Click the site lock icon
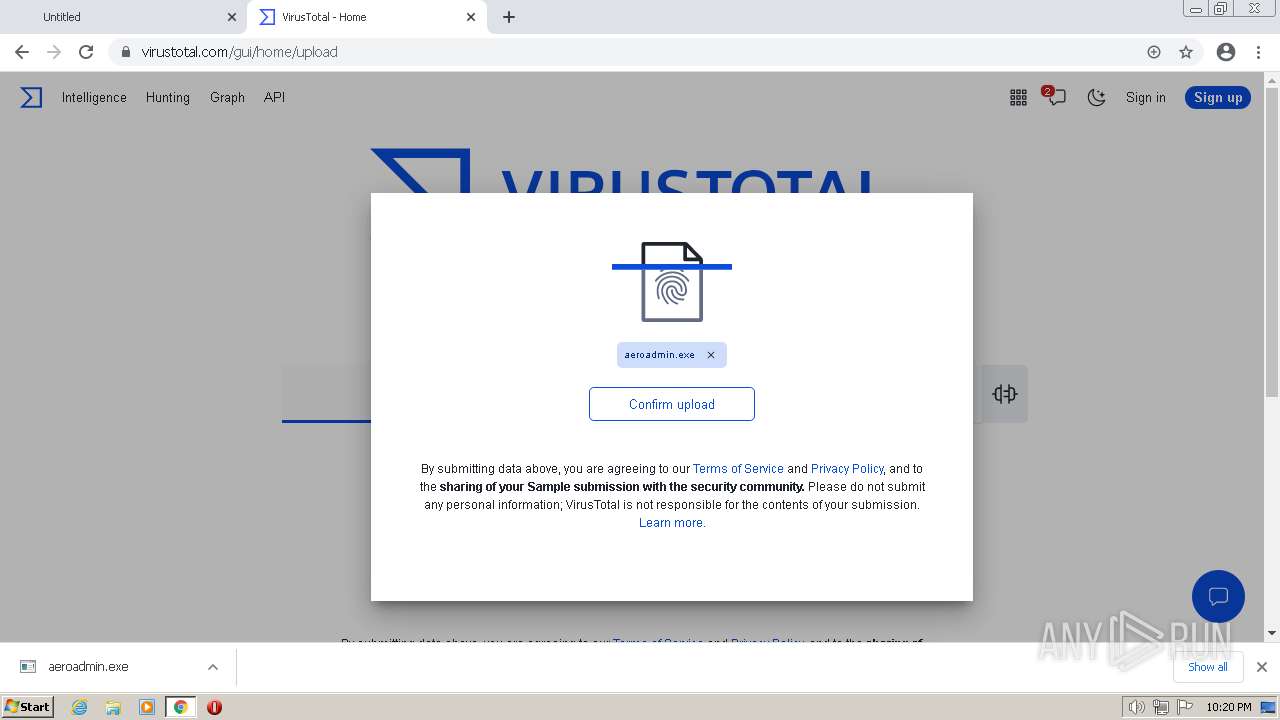The image size is (1280, 720). pos(125,52)
